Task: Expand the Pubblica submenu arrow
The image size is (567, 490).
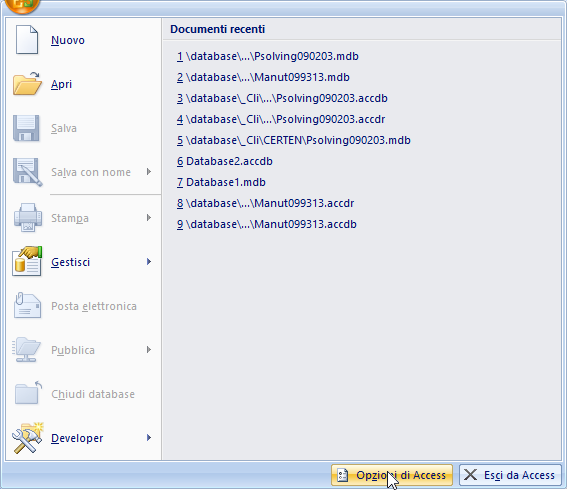Action: [x=149, y=349]
